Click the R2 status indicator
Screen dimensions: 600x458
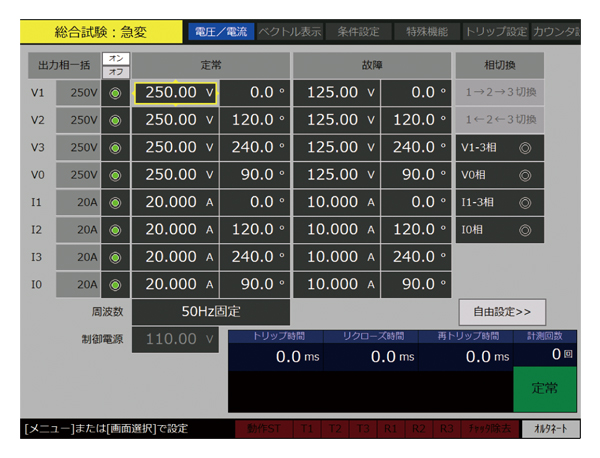pyautogui.click(x=420, y=429)
